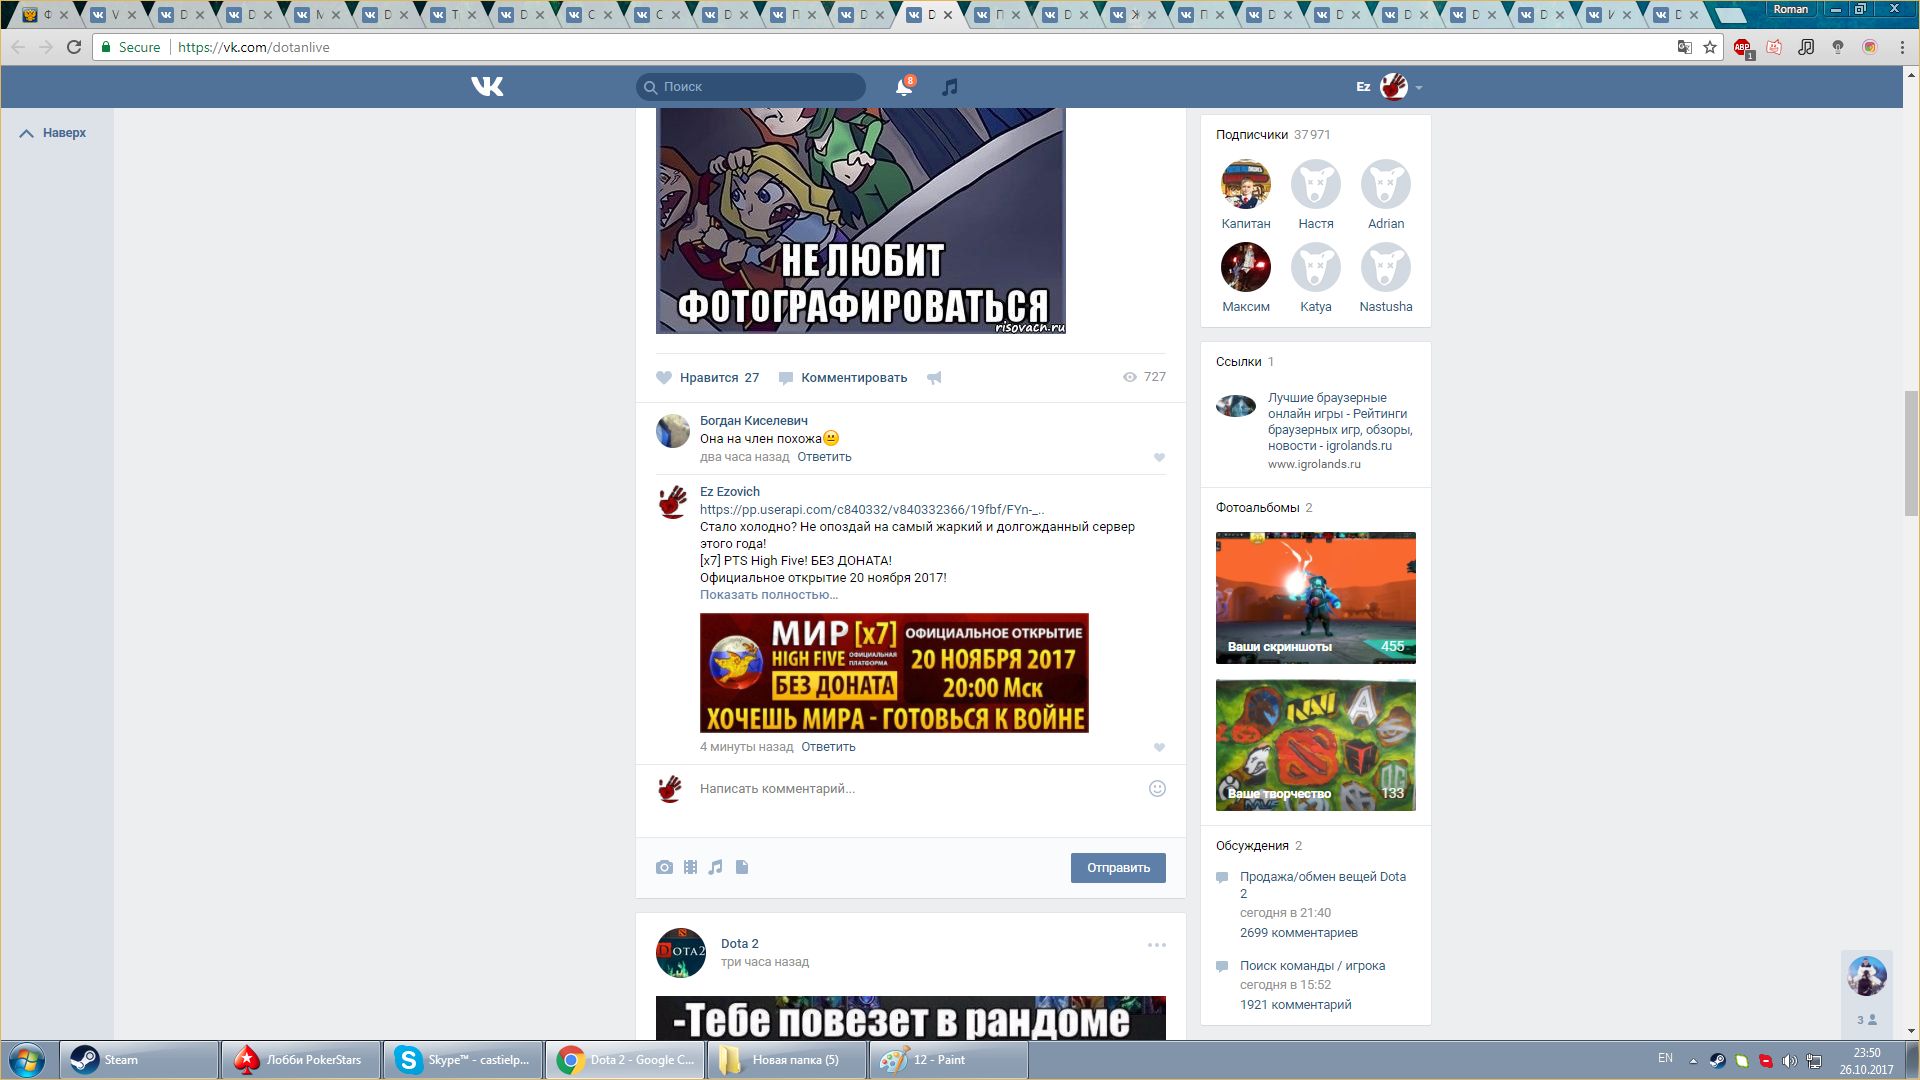Attach a photo using camera icon
Viewport: 1920px width, 1080px height.
point(664,867)
